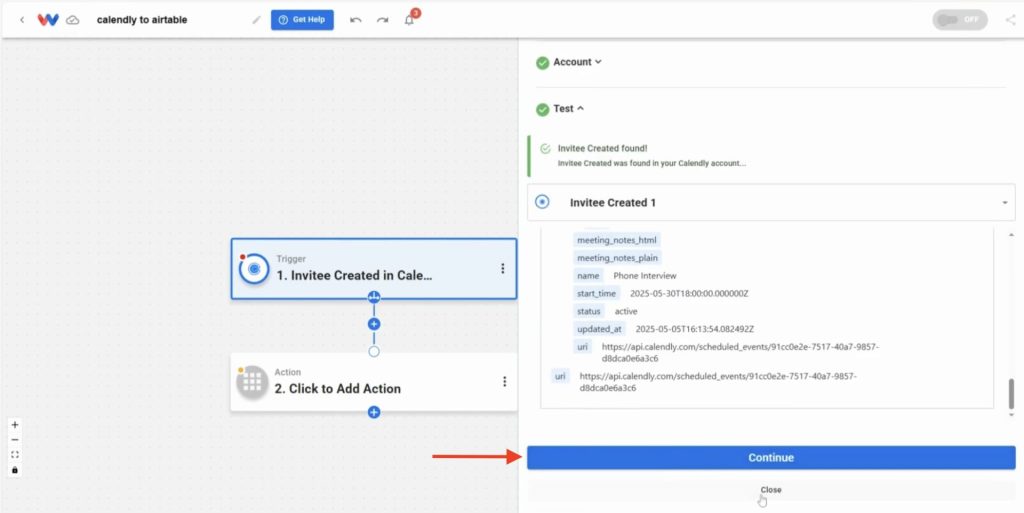Viewport: 1024px width, 513px height.
Task: Select the status field tag
Action: click(x=589, y=311)
